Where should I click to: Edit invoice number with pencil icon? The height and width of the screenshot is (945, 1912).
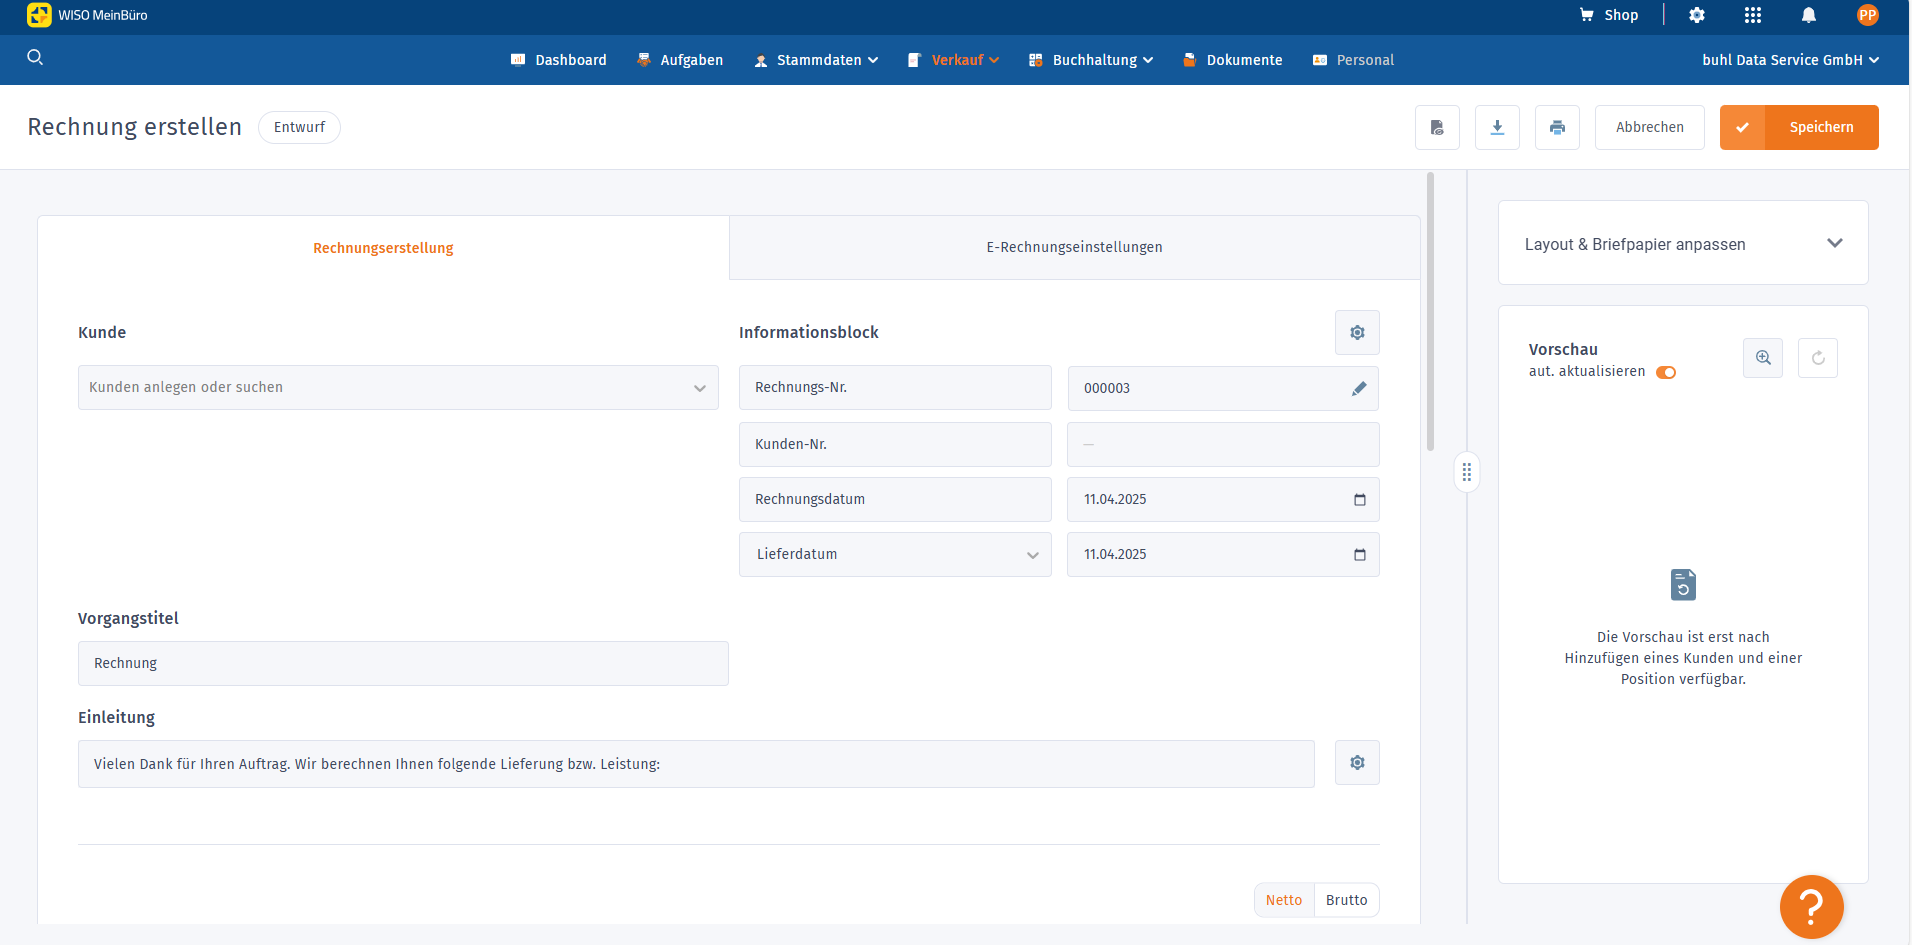(x=1359, y=388)
